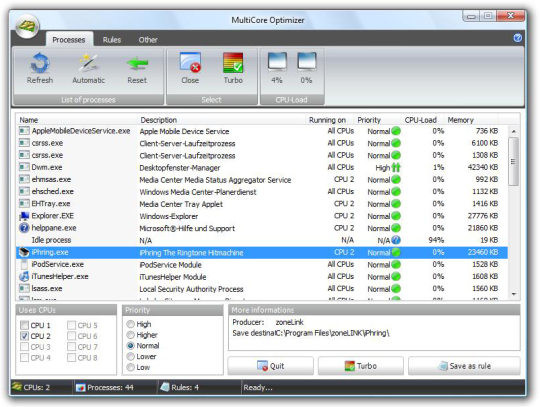540x407 pixels.
Task: Sort by the Running on column header
Action: pyautogui.click(x=330, y=120)
